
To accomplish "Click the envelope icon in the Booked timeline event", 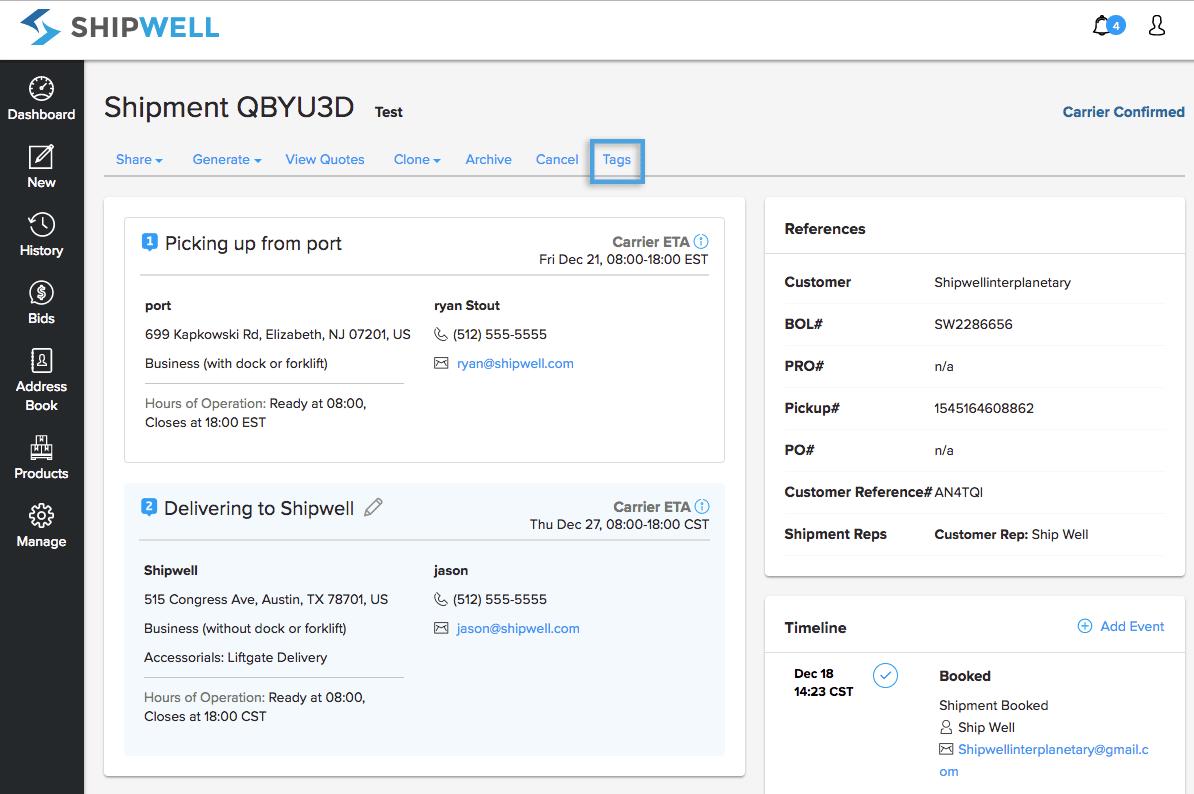I will pos(946,749).
